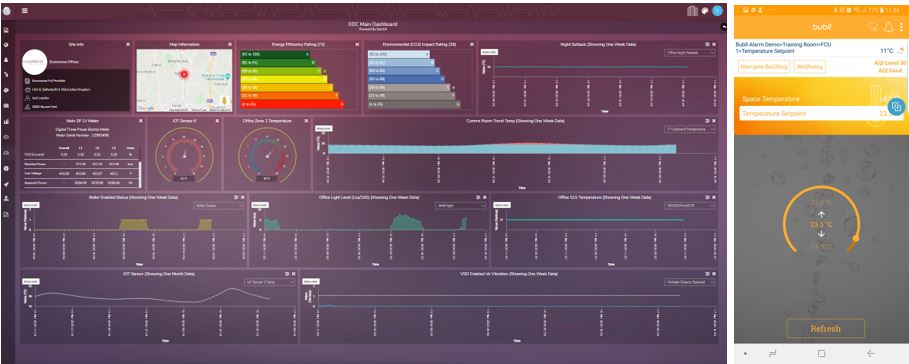Close the Office Zone 1 Temperature panel
The height and width of the screenshot is (364, 909).
tap(306, 121)
